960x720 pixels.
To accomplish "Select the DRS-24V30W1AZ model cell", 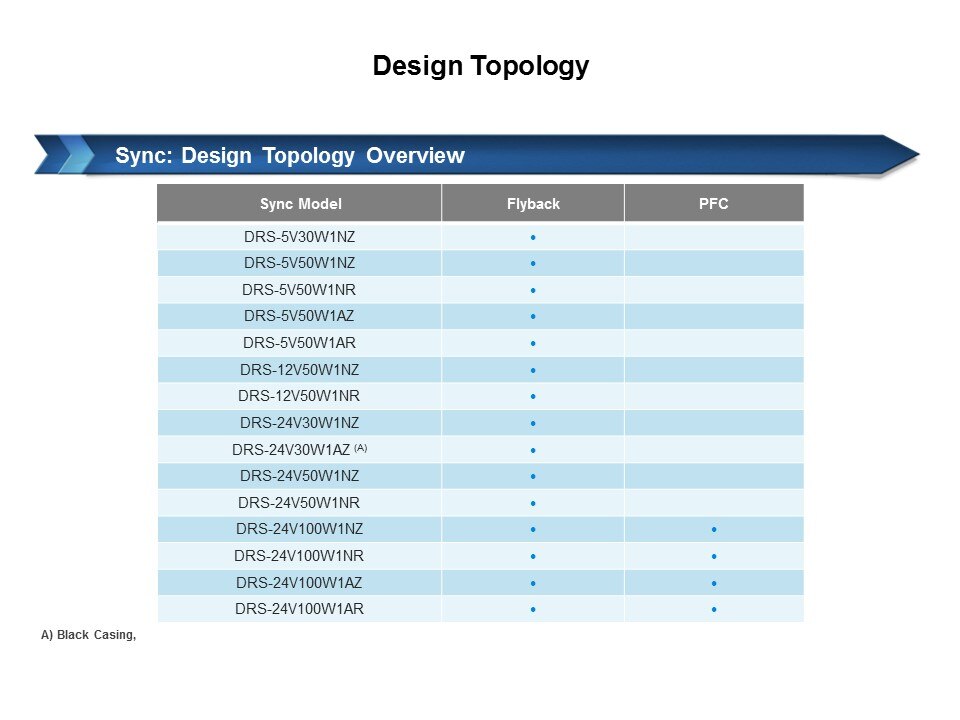I will (299, 449).
